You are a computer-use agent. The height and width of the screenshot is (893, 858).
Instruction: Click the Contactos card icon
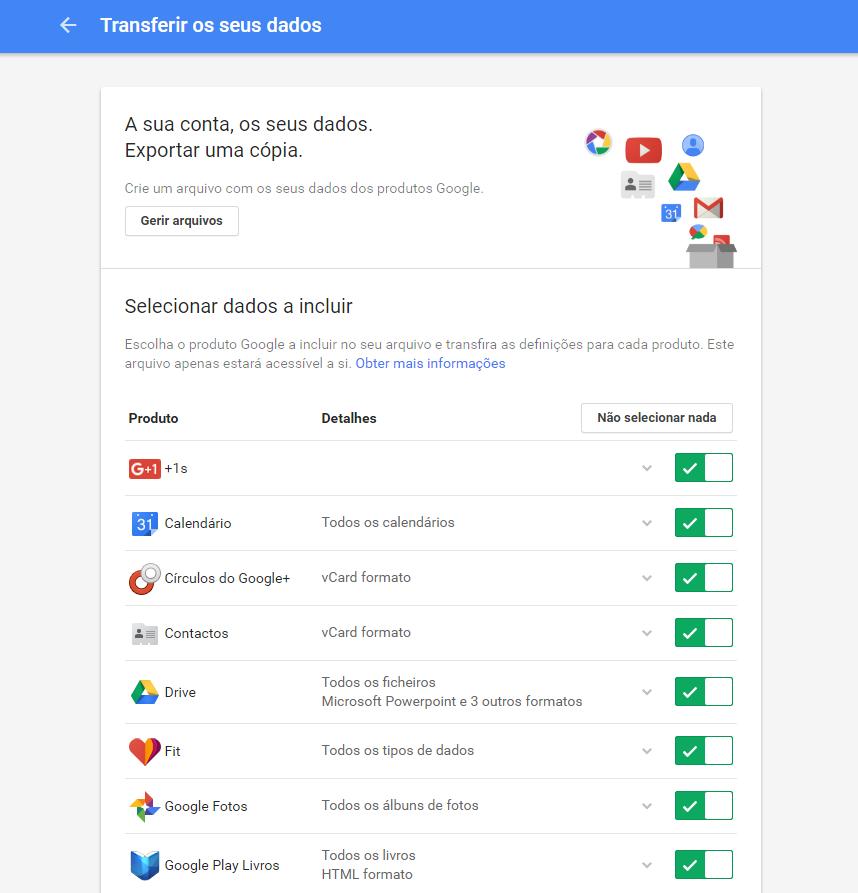click(144, 633)
